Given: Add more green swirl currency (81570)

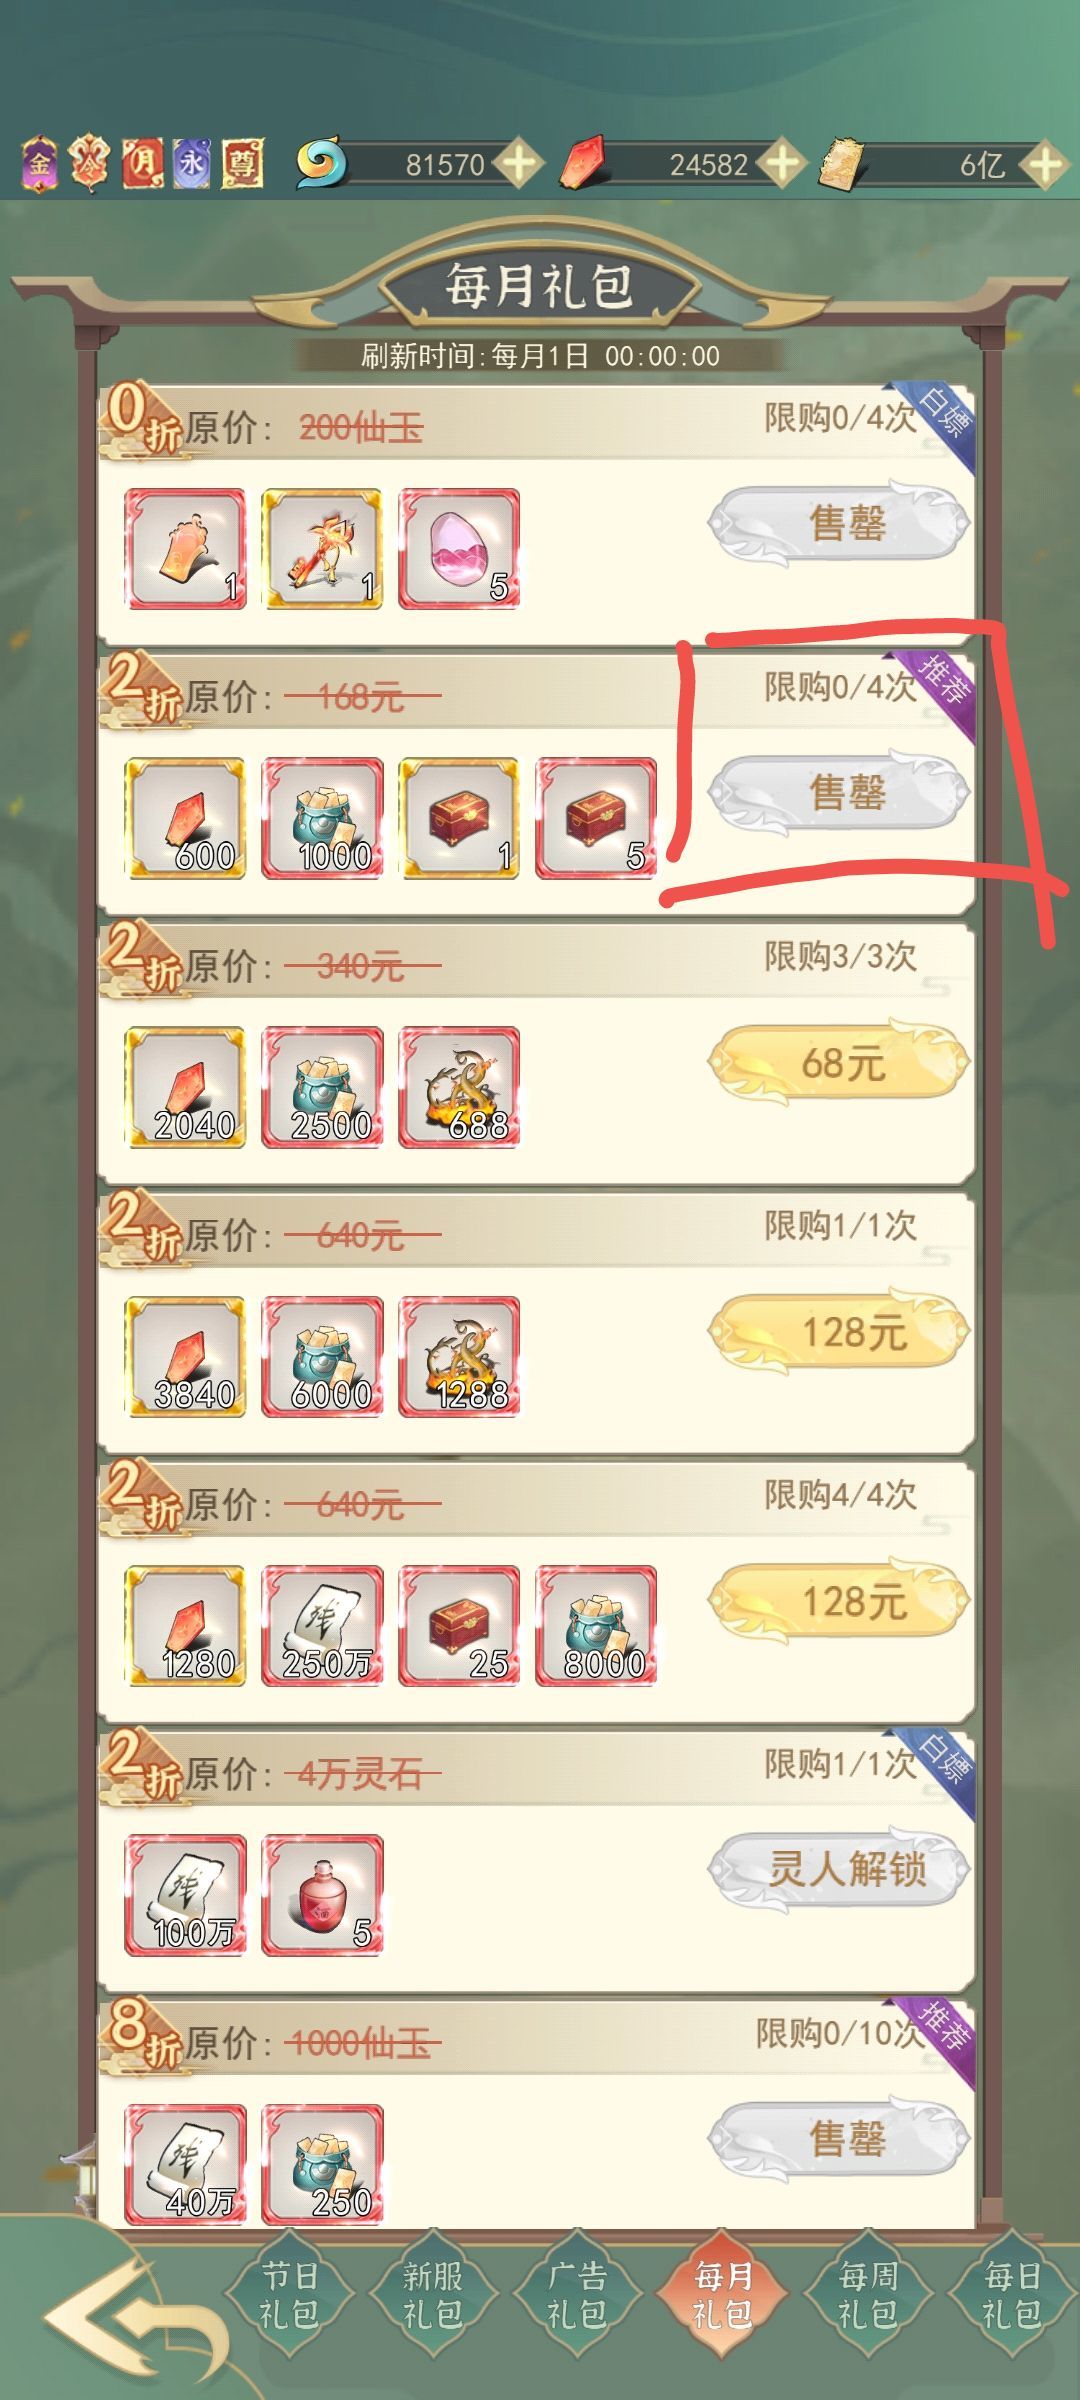Looking at the screenshot, I should coord(518,163).
